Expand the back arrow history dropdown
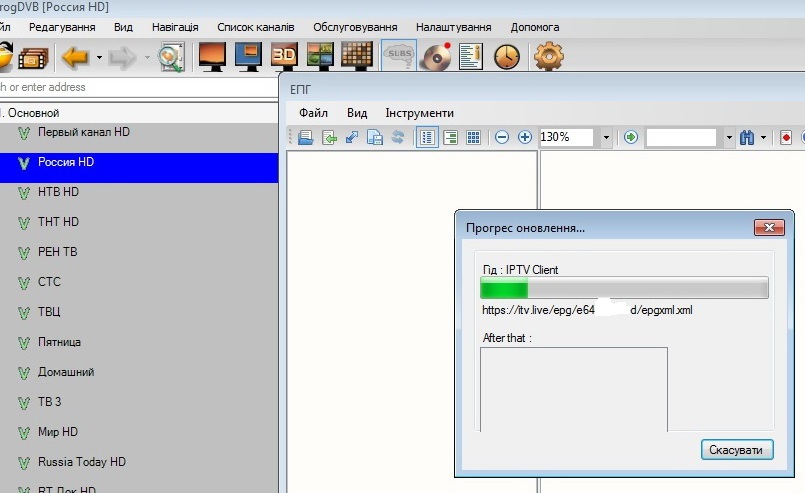 click(99, 58)
